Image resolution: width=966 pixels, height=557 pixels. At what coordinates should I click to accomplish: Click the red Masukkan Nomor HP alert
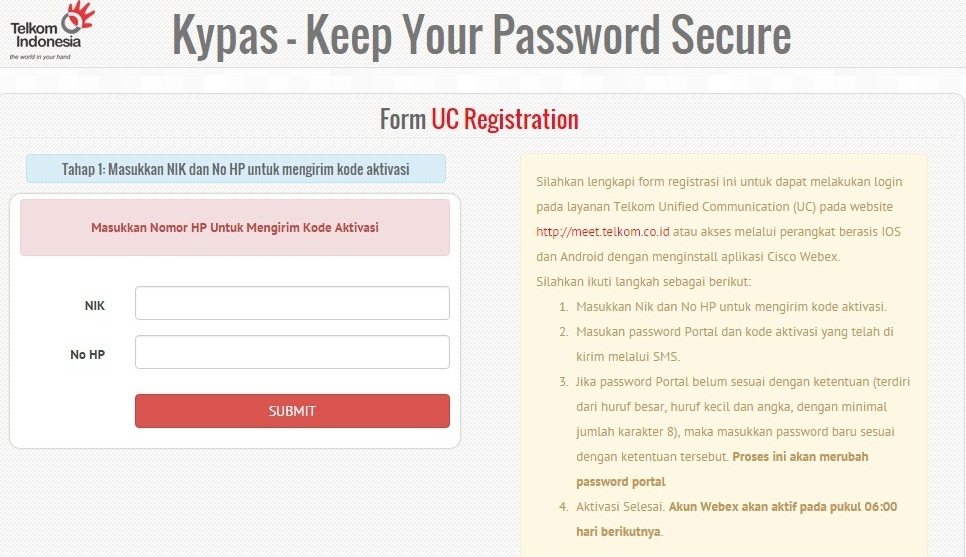click(235, 227)
